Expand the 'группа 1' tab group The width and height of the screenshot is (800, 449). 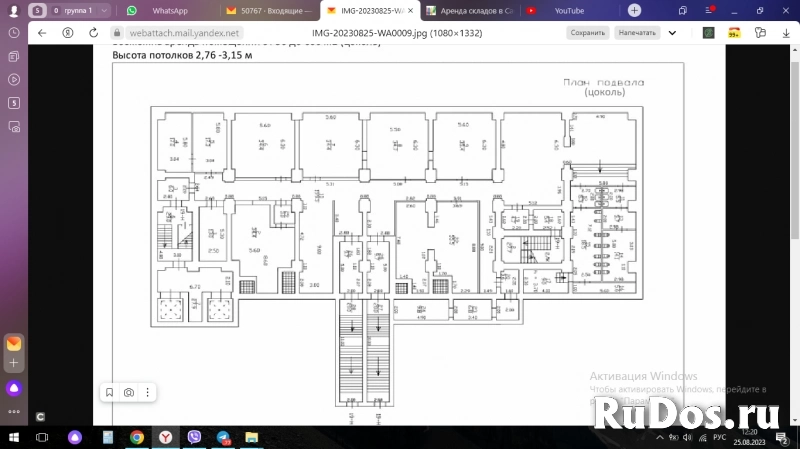[70, 10]
